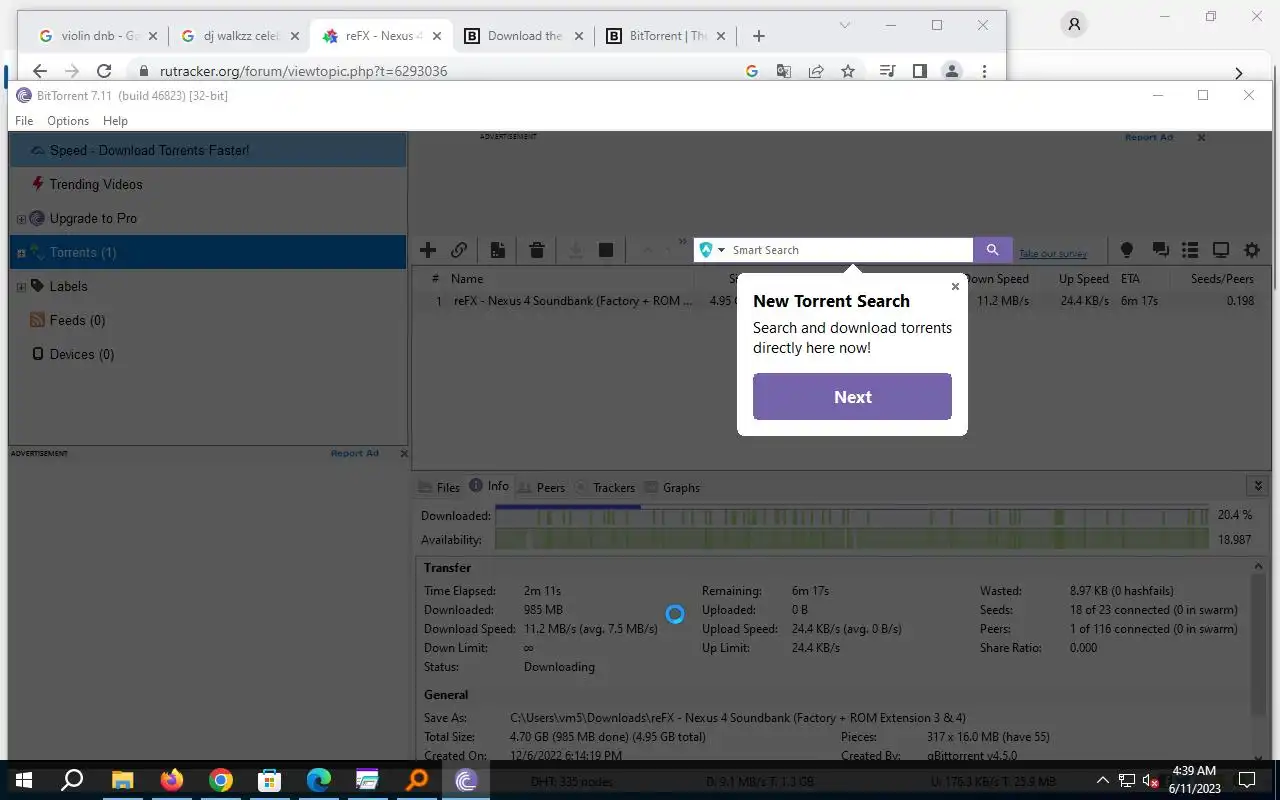Bookmark this page with star icon
The height and width of the screenshot is (800, 1280).
(x=848, y=71)
